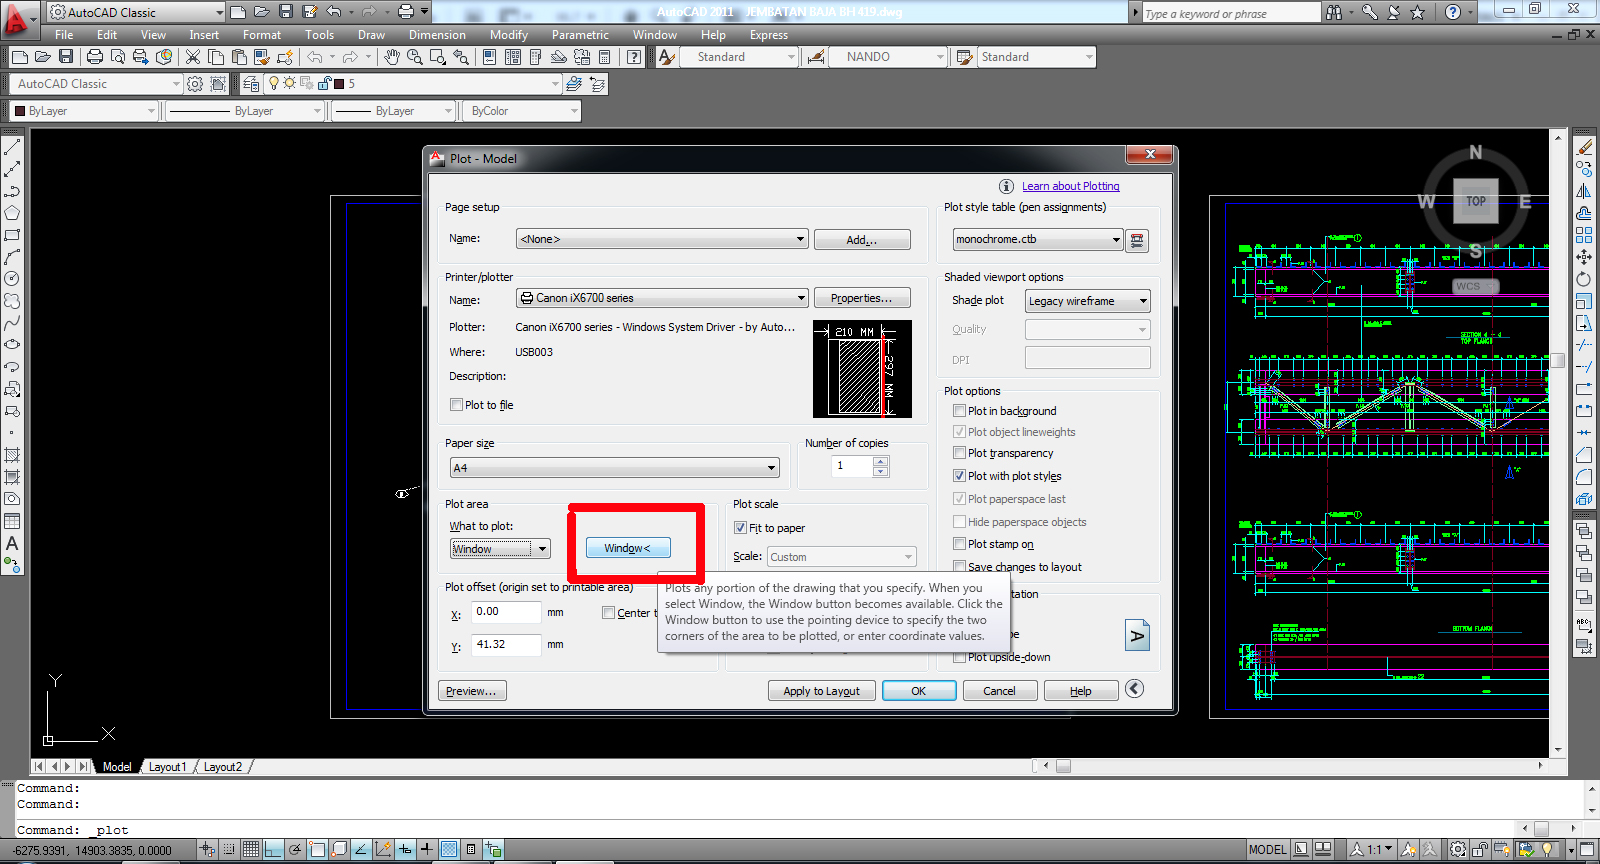Enable Plot in background checkbox
This screenshot has height=864, width=1600.
click(x=959, y=411)
